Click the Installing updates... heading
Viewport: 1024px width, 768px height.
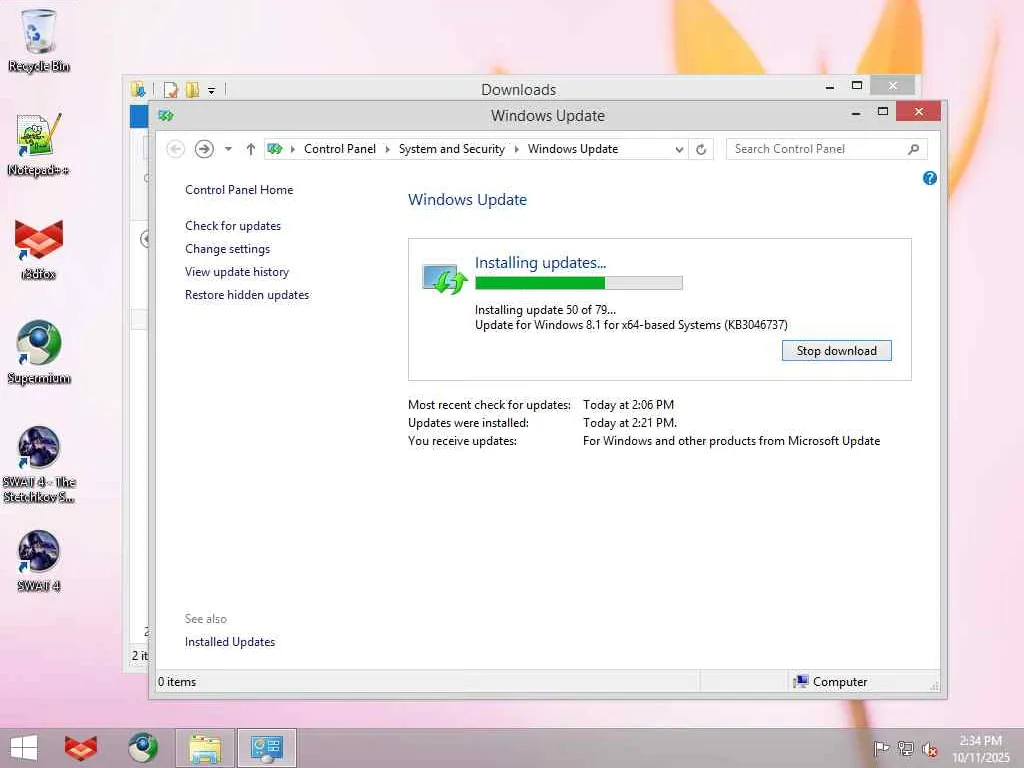(x=540, y=263)
